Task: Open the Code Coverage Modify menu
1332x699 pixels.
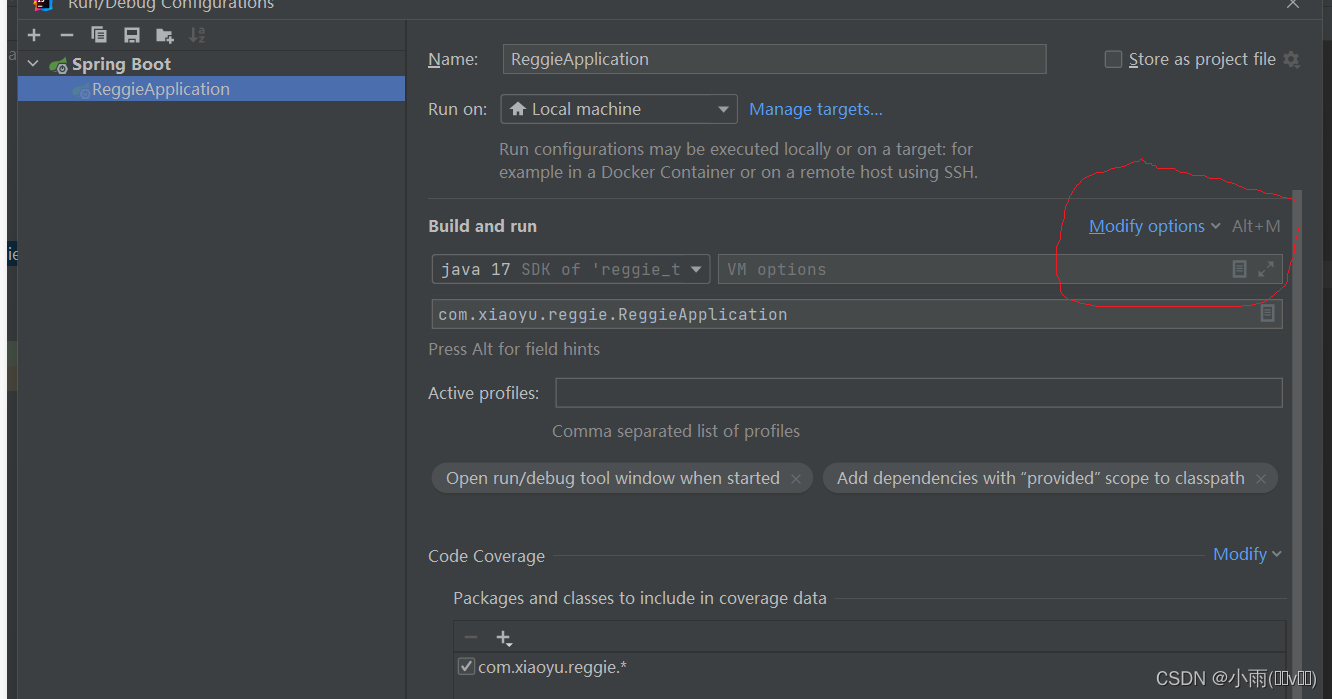Action: point(1246,554)
